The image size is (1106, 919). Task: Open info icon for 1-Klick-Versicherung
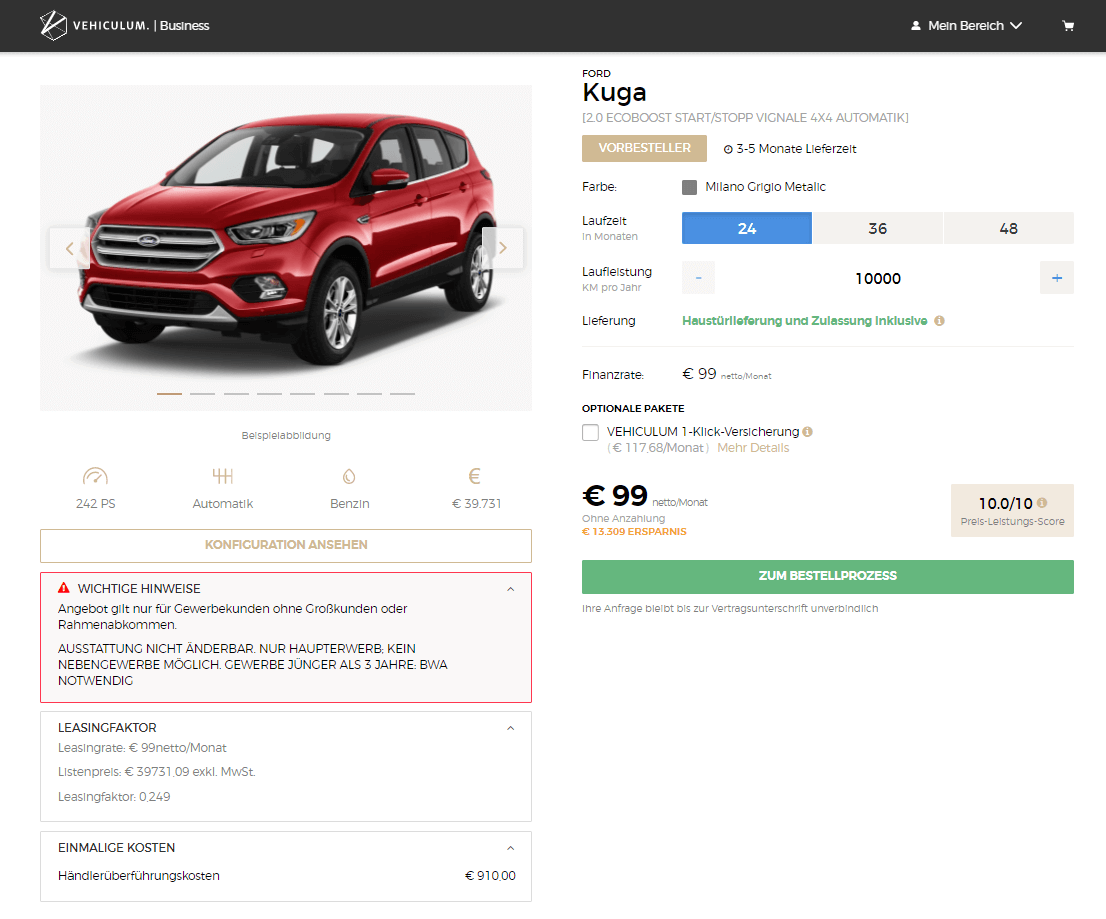[x=808, y=432]
